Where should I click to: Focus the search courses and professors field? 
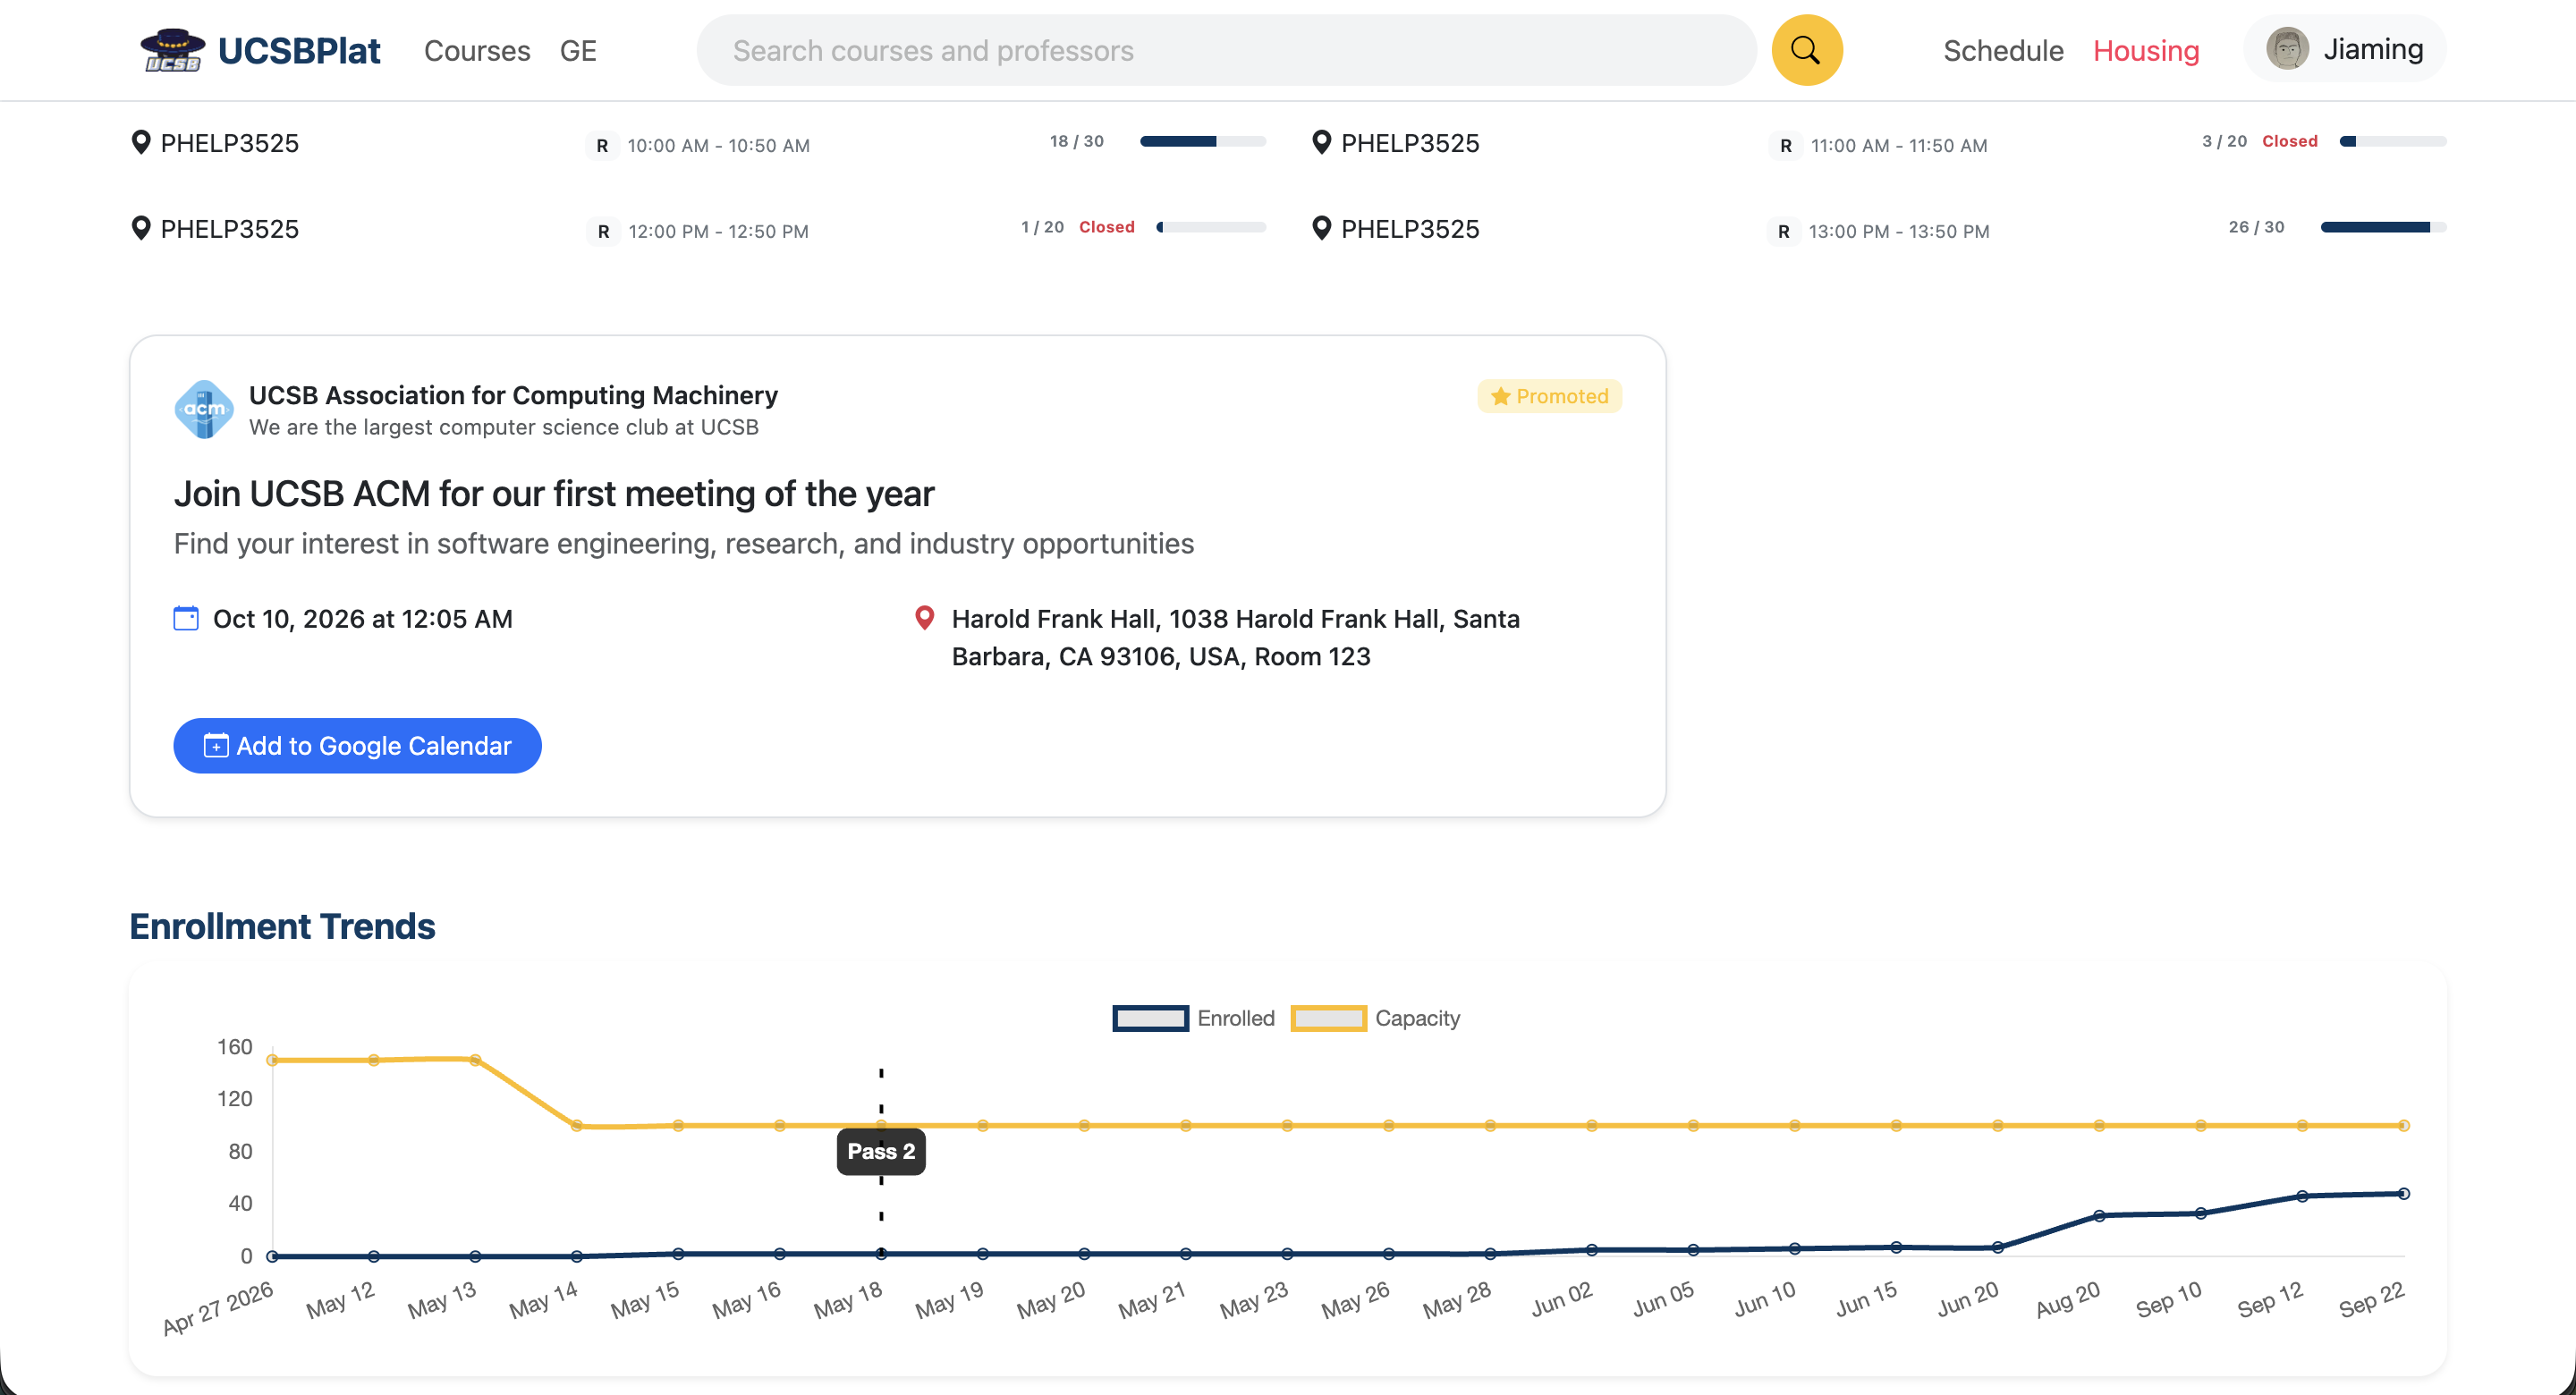pyautogui.click(x=1226, y=50)
